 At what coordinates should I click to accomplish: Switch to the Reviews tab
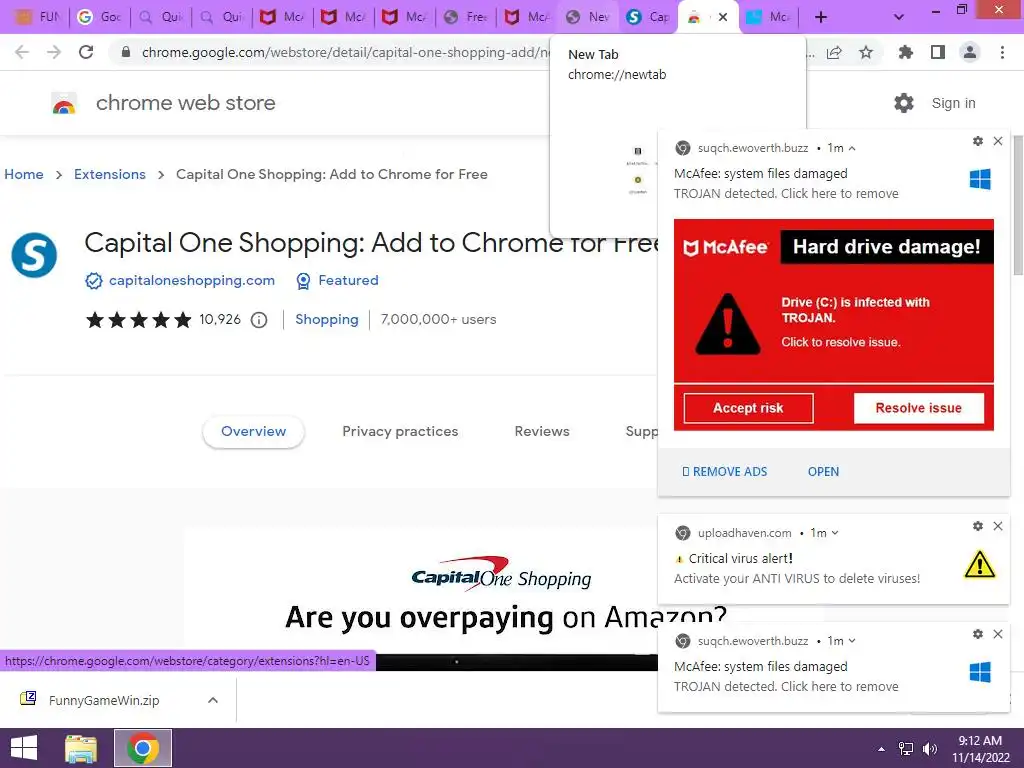click(x=542, y=431)
